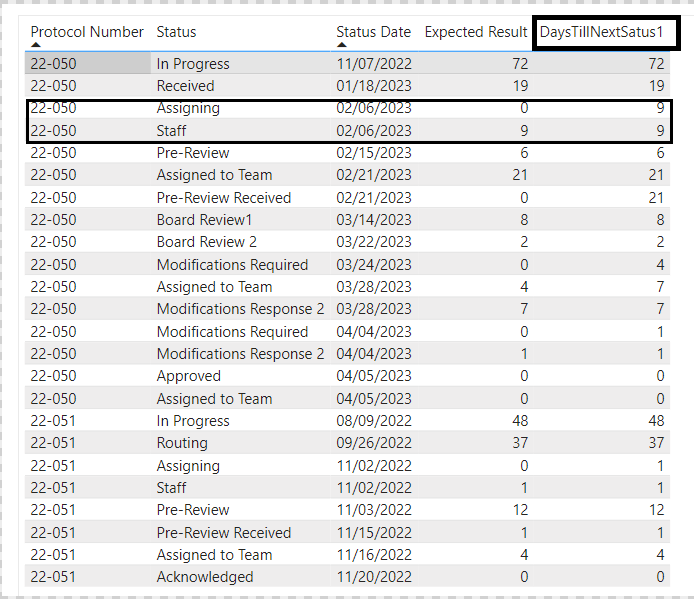Select the Board Review1 status cell
The image size is (694, 599).
coord(204,220)
